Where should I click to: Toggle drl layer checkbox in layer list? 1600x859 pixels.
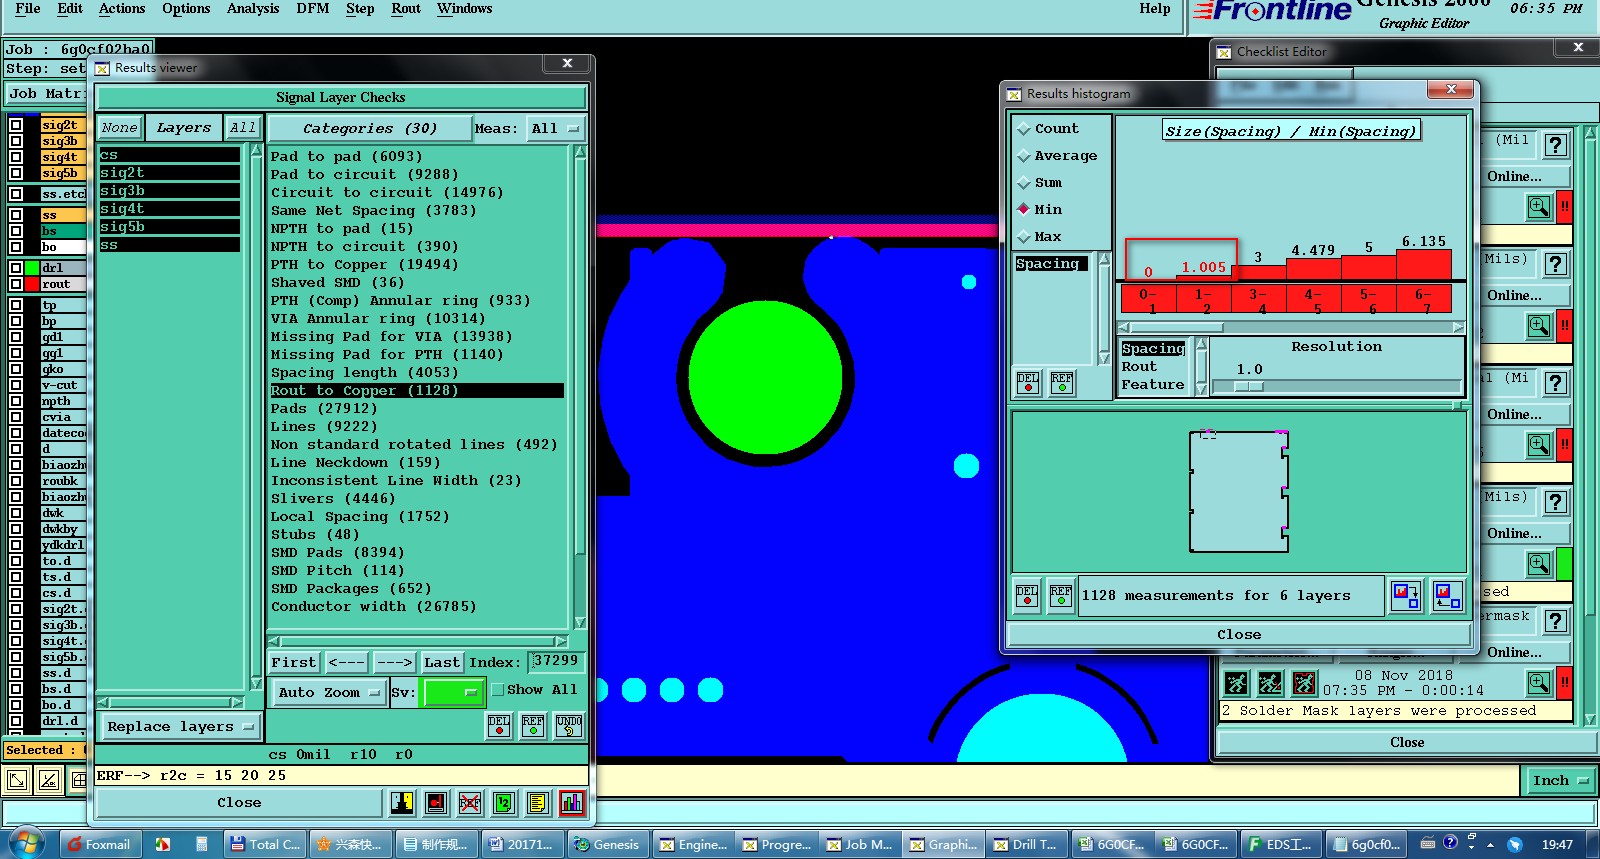[16, 268]
